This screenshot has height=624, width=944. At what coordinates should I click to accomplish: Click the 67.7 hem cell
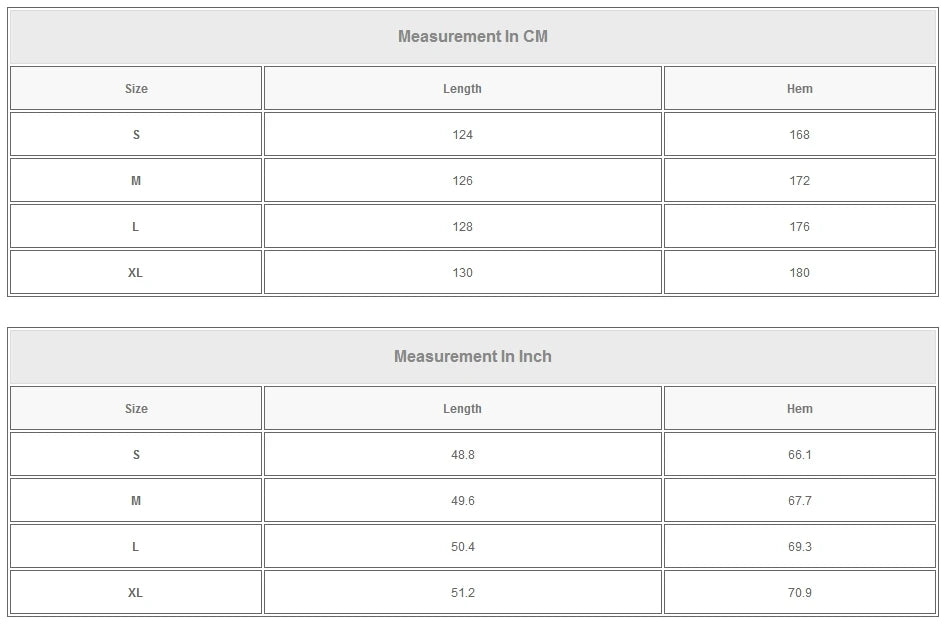point(800,501)
